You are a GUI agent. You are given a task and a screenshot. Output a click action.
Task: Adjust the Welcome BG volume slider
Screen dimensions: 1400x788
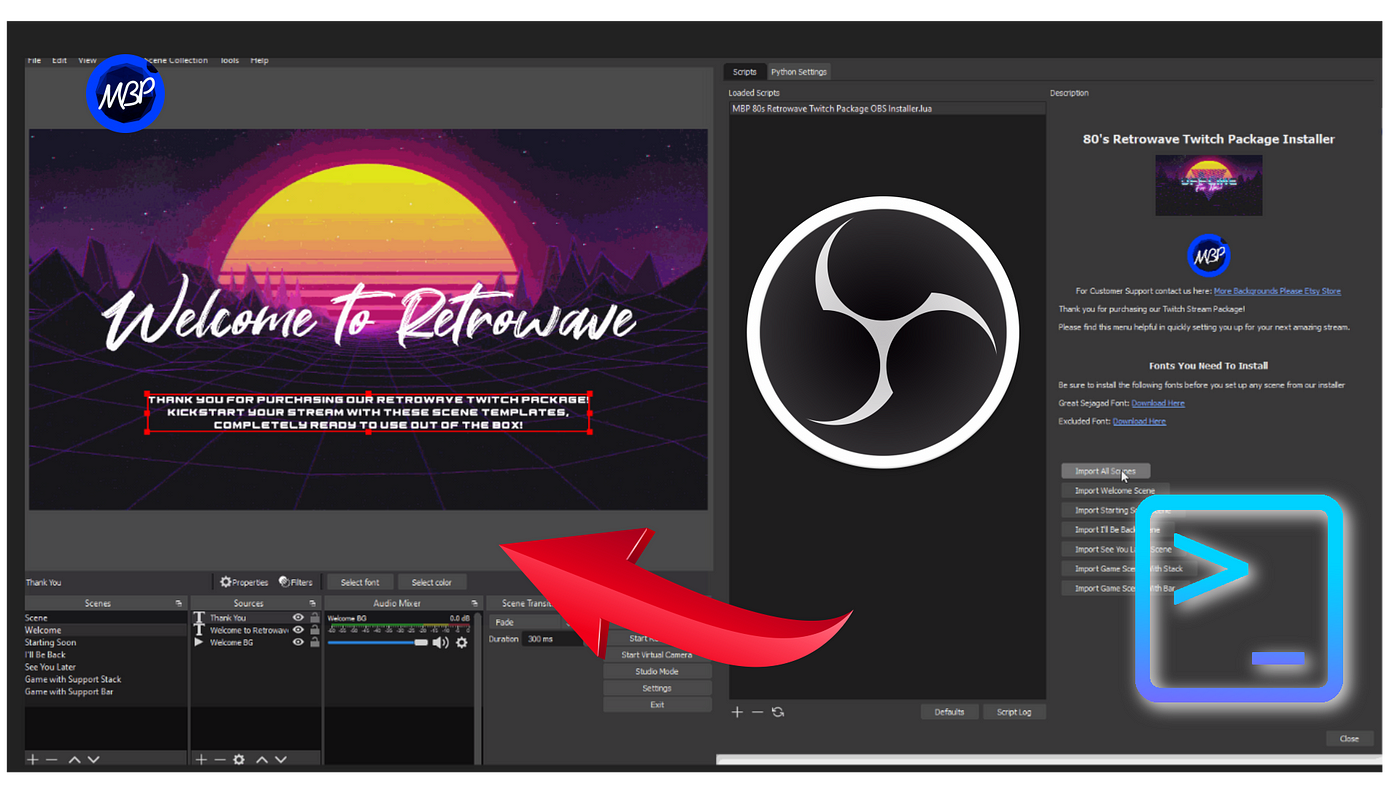point(377,643)
